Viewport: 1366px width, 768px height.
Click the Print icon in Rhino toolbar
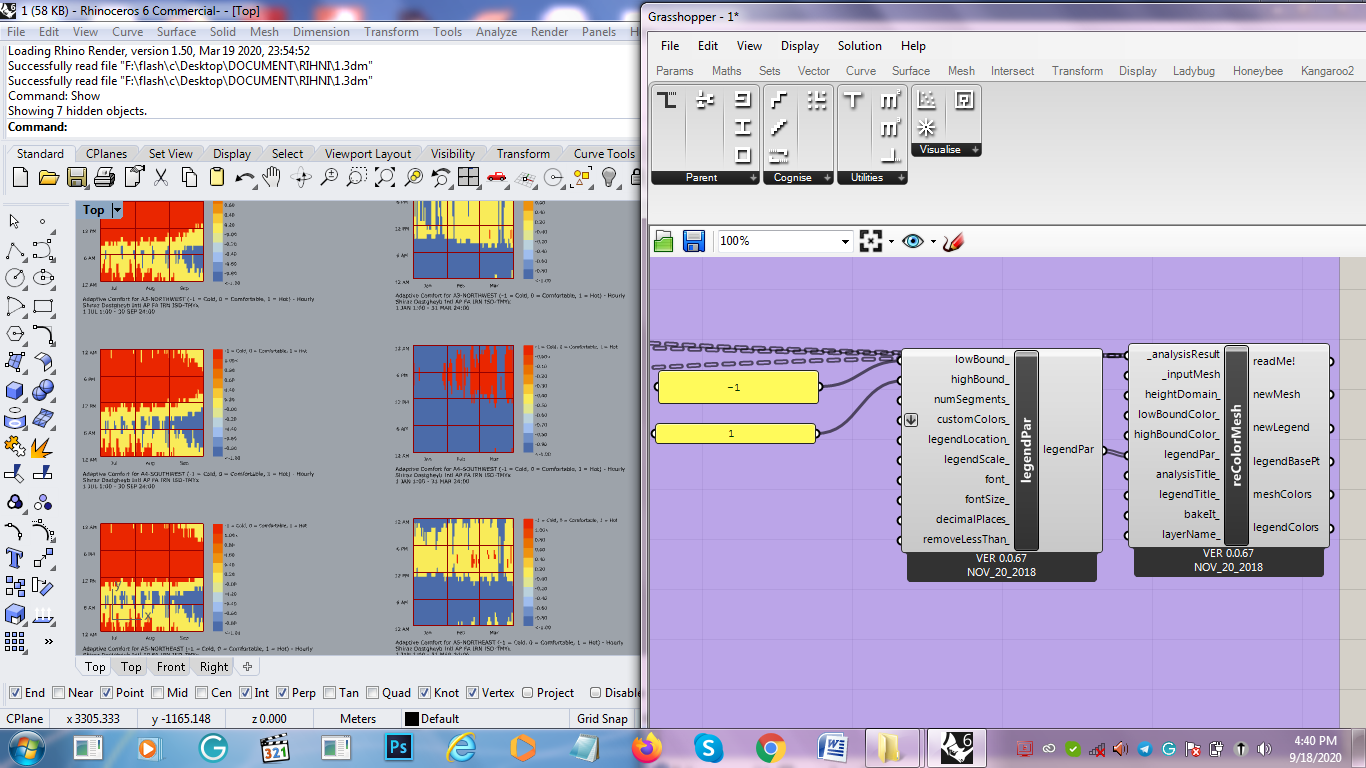click(104, 178)
